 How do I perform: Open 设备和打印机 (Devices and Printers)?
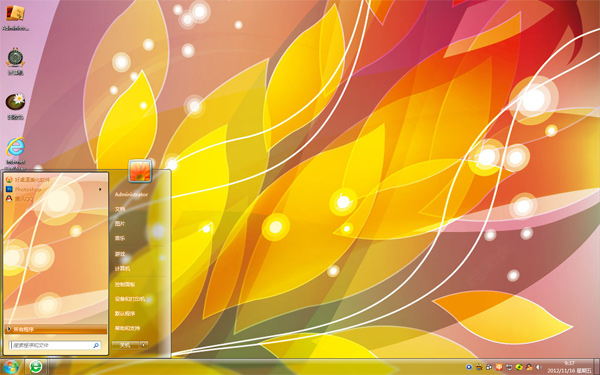[x=130, y=299]
